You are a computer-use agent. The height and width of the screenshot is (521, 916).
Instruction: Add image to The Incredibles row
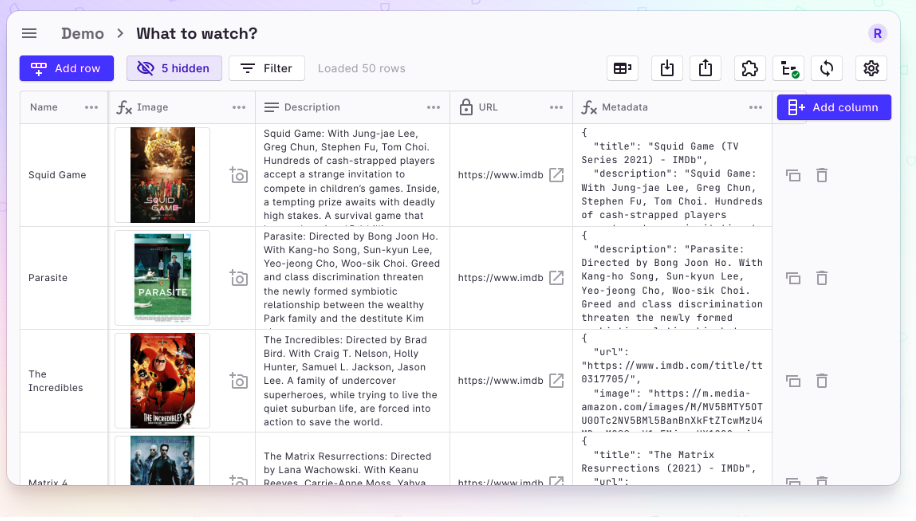coord(238,381)
